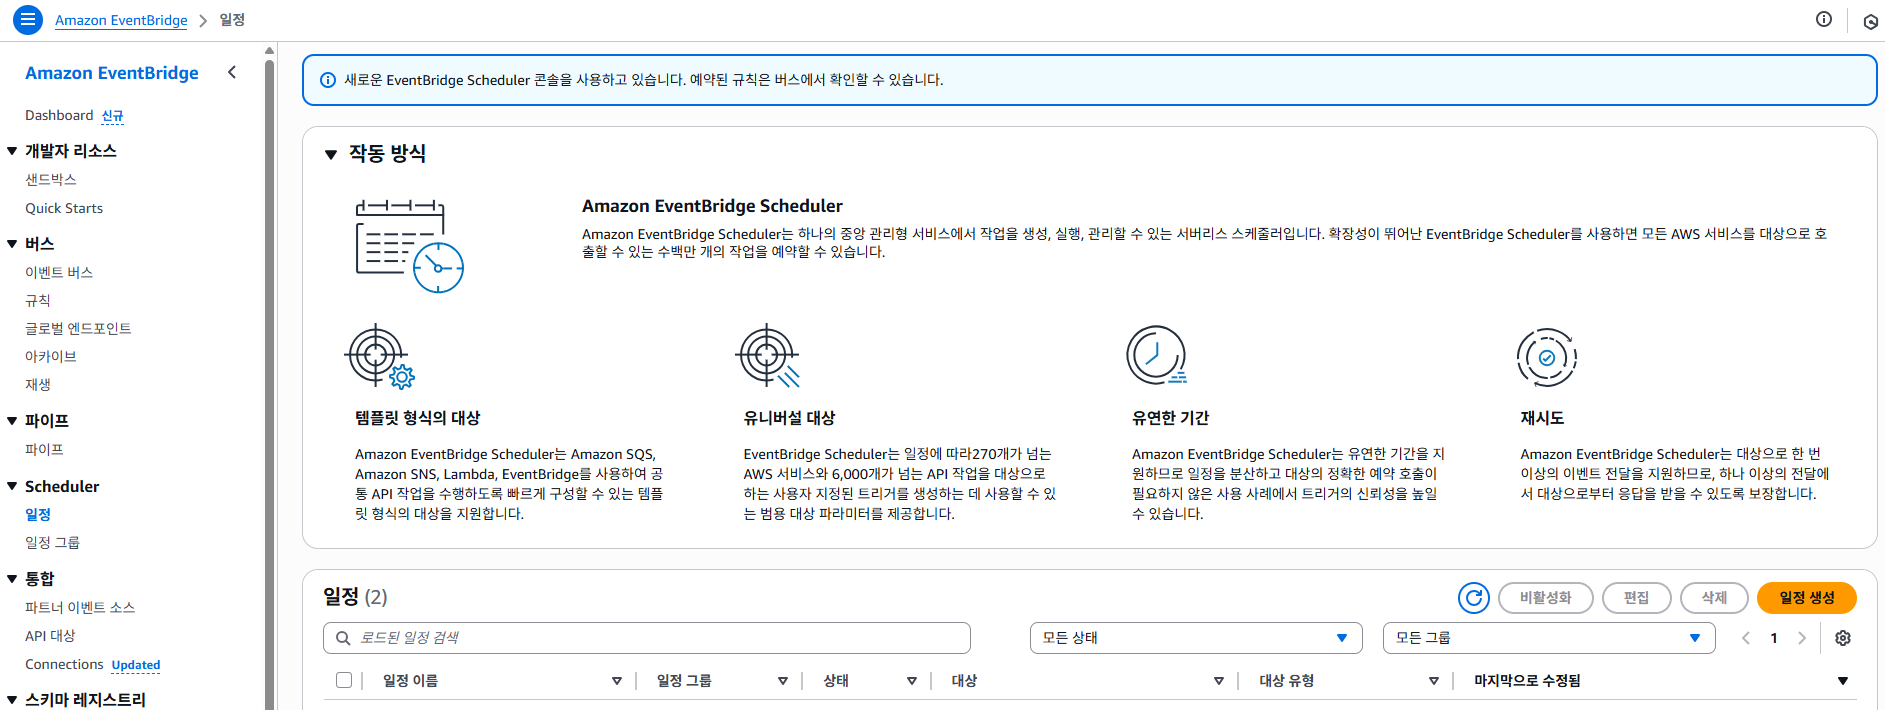Viewport: 1885px width, 710px height.
Task: Click the templated target icon with gear
Action: click(380, 356)
